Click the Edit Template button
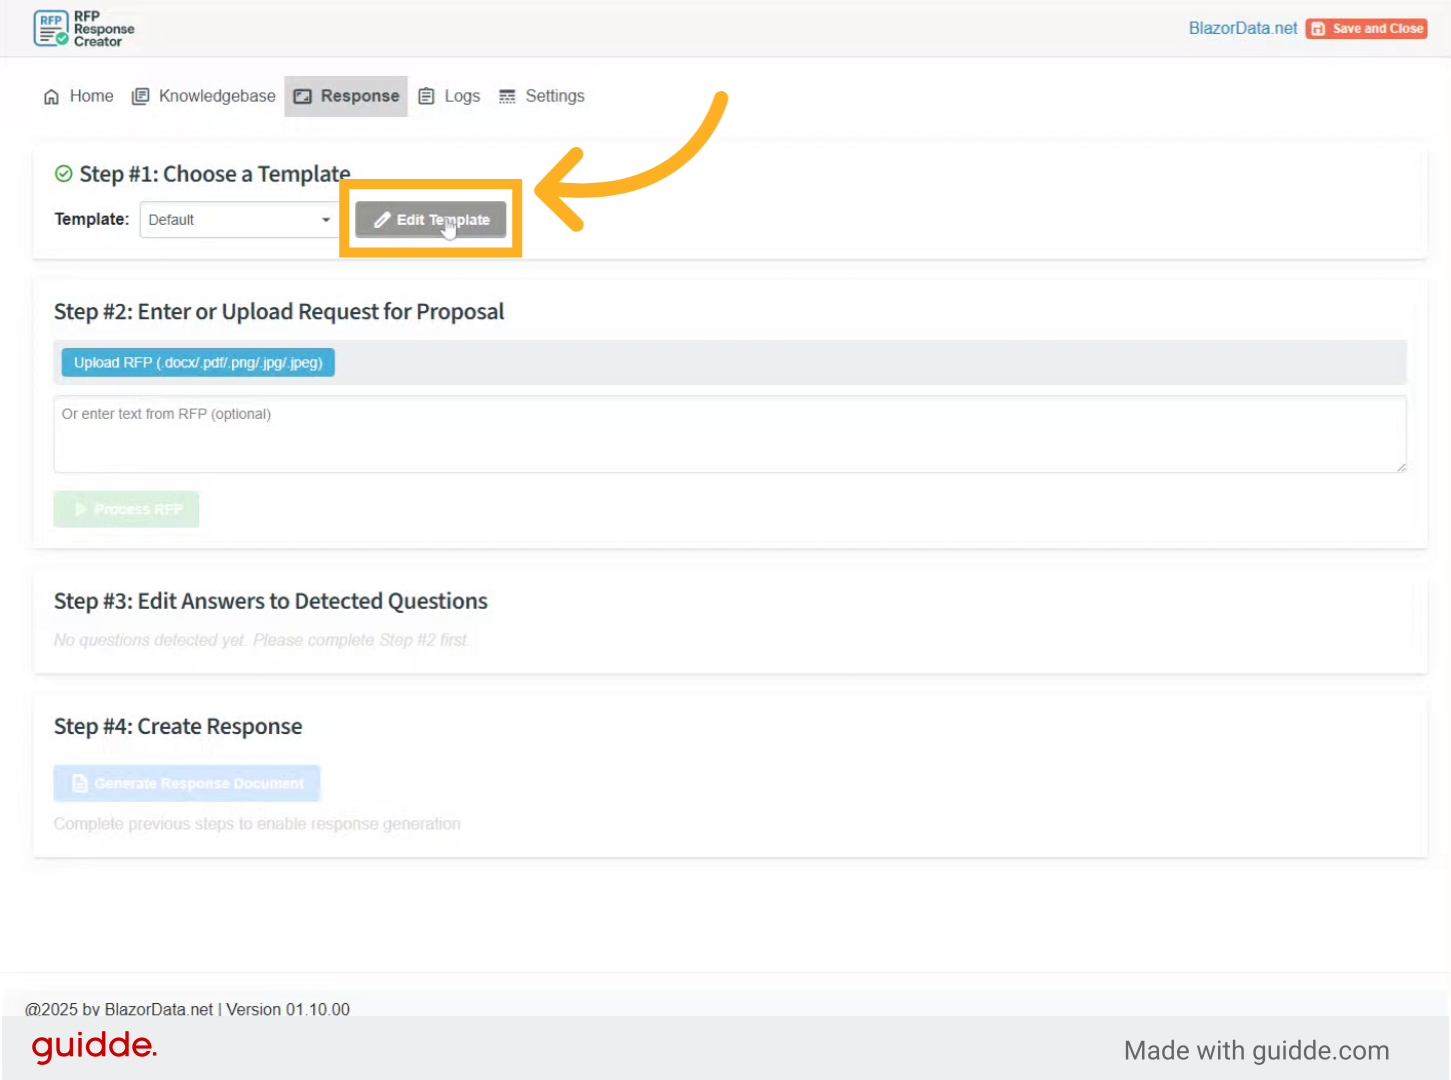Screen dimensions: 1451x1080 point(431,220)
